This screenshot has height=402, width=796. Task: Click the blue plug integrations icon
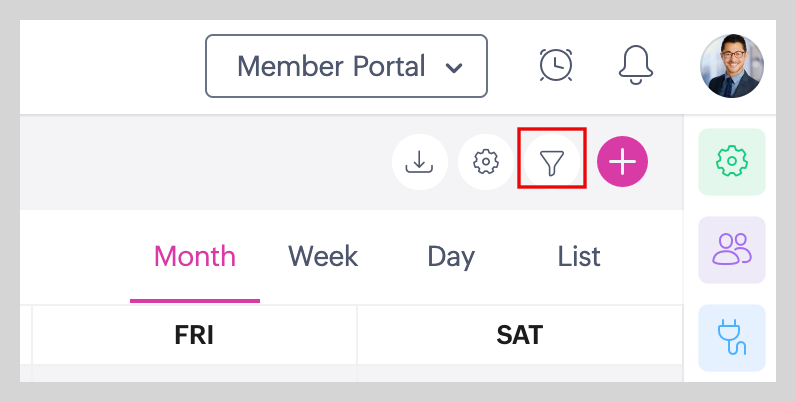tap(732, 337)
